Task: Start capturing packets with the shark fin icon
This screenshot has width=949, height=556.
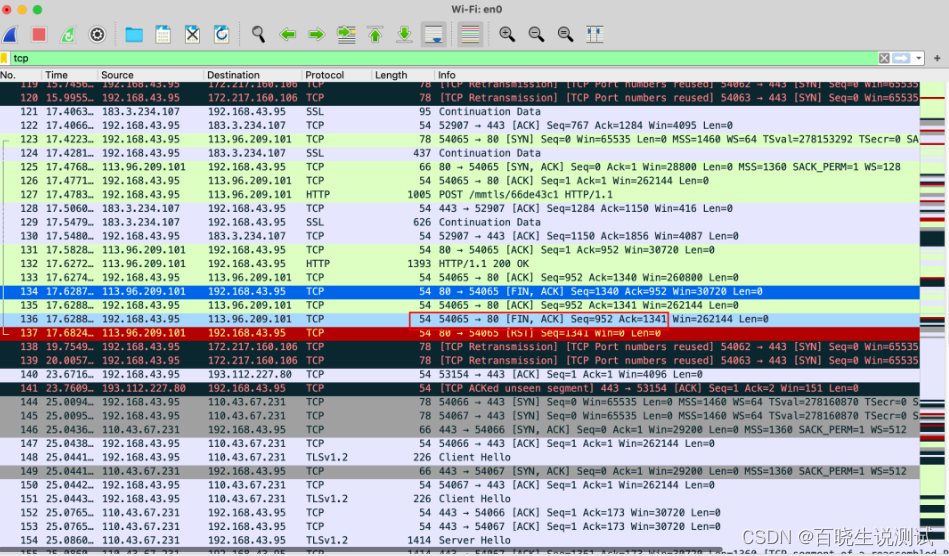Action: click(10, 34)
